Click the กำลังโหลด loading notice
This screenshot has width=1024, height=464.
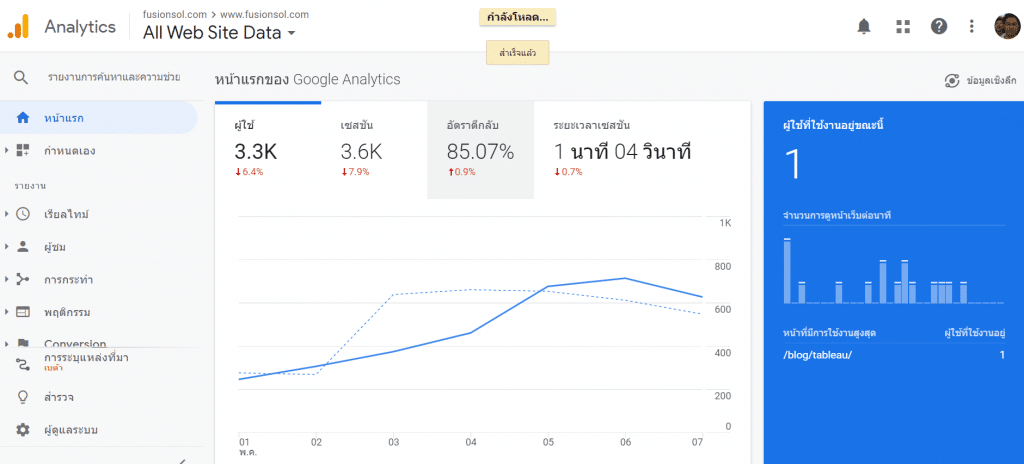point(517,18)
